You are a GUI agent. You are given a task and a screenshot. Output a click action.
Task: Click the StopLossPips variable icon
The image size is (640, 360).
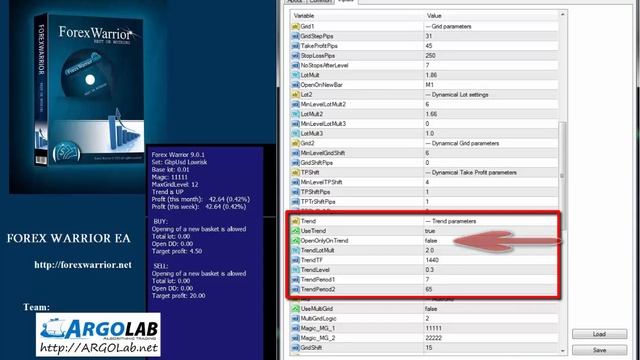[295, 56]
